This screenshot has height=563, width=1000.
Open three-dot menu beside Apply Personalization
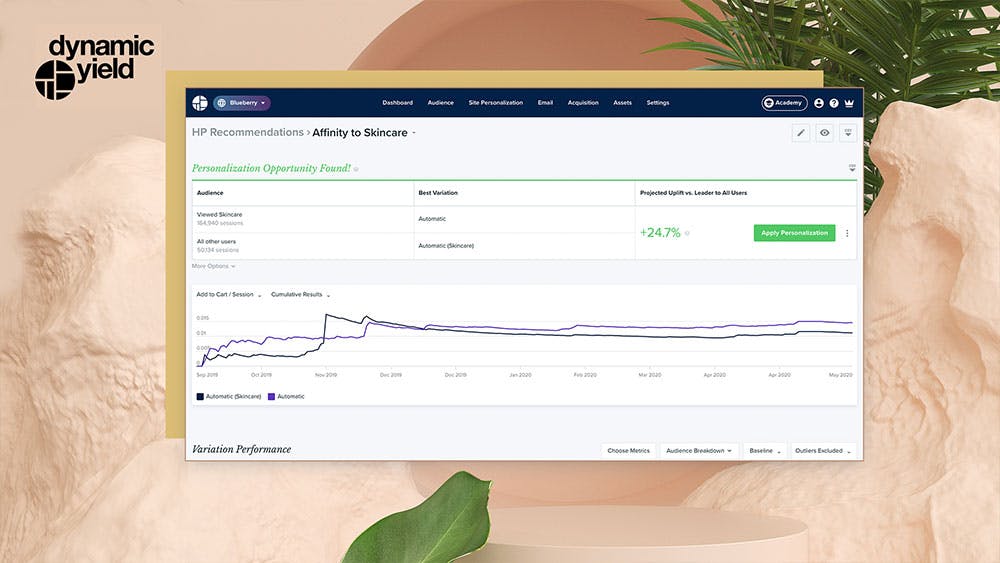pyautogui.click(x=847, y=233)
